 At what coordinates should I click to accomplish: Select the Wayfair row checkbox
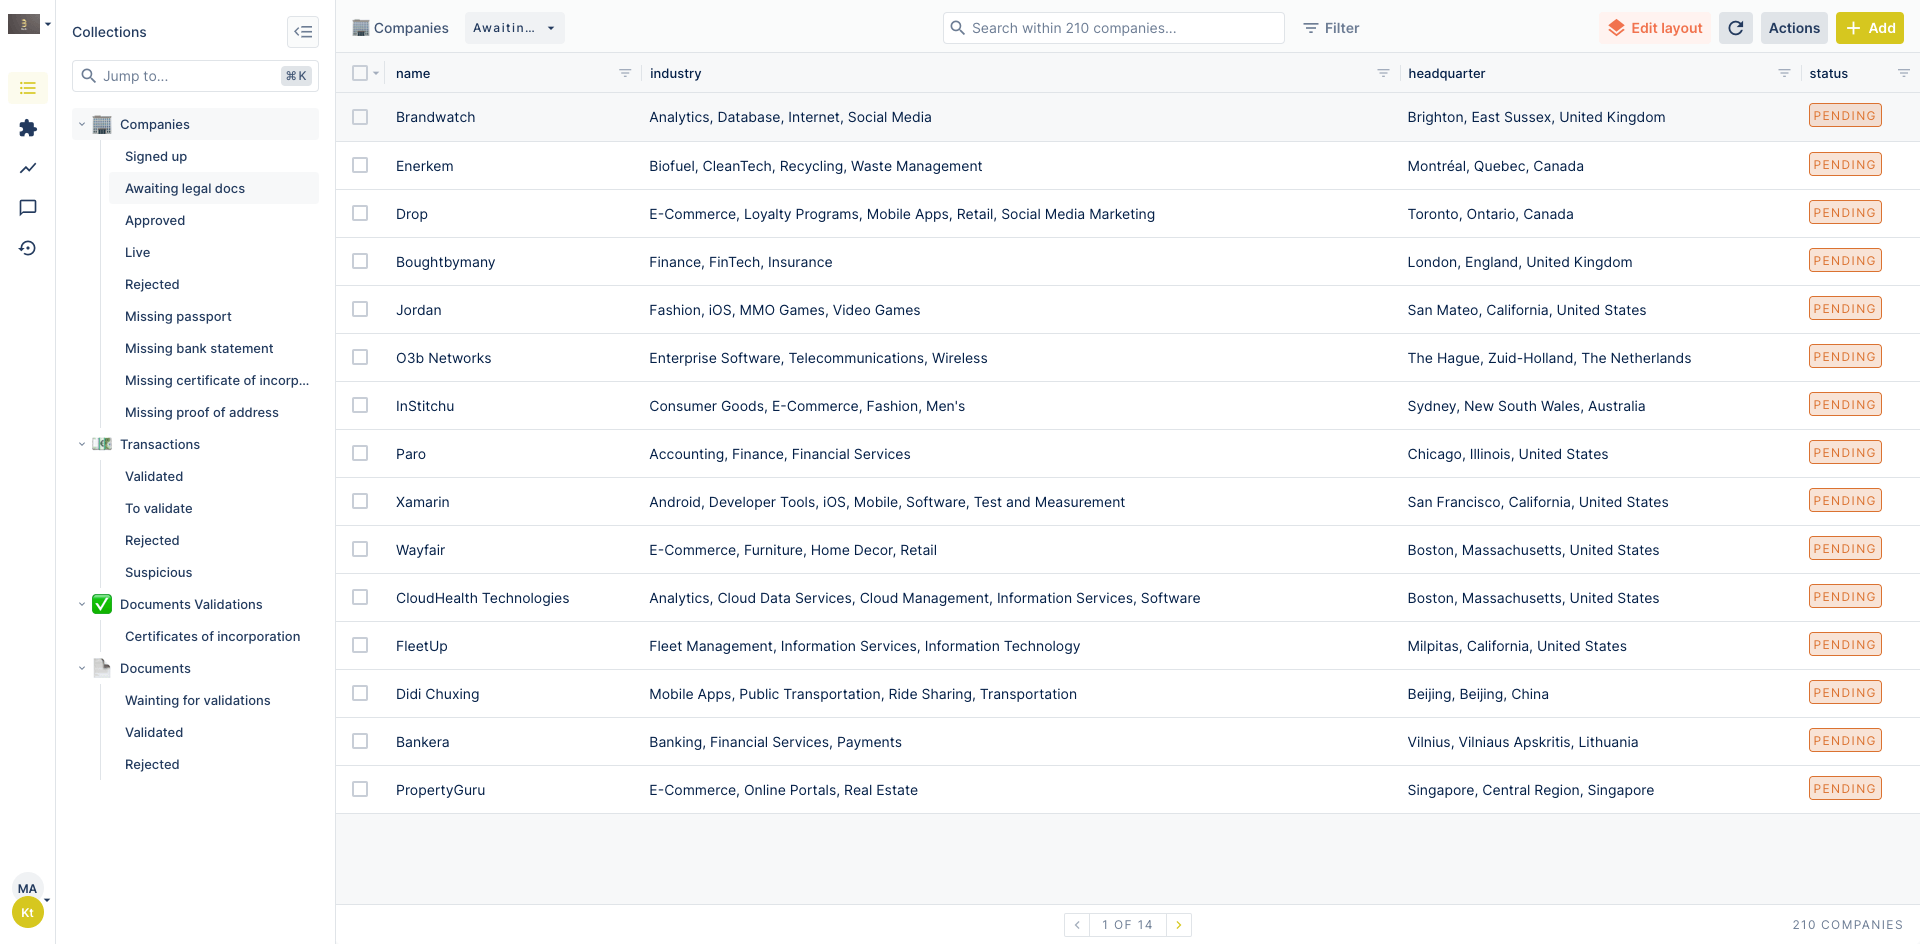tap(360, 549)
